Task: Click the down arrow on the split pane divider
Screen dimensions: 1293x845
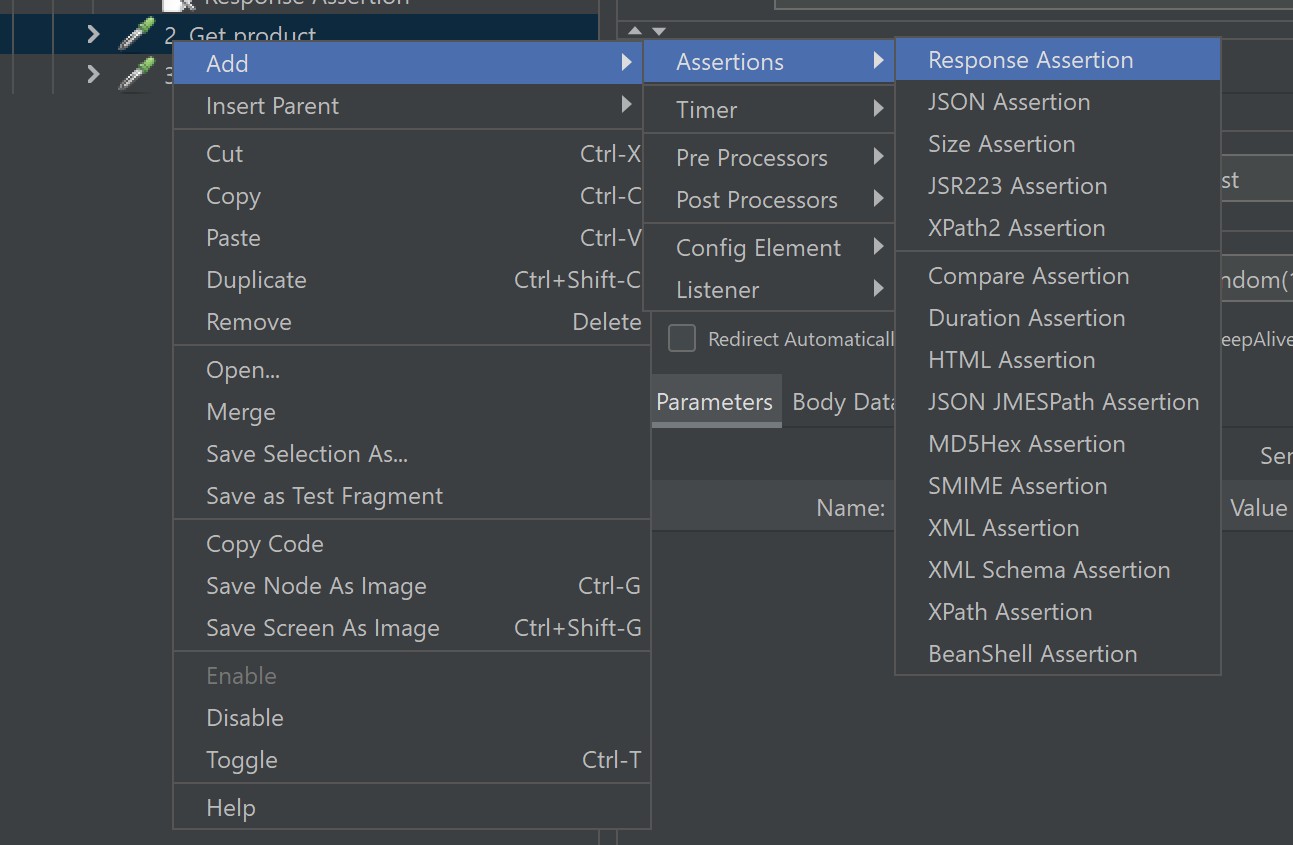Action: click(658, 31)
